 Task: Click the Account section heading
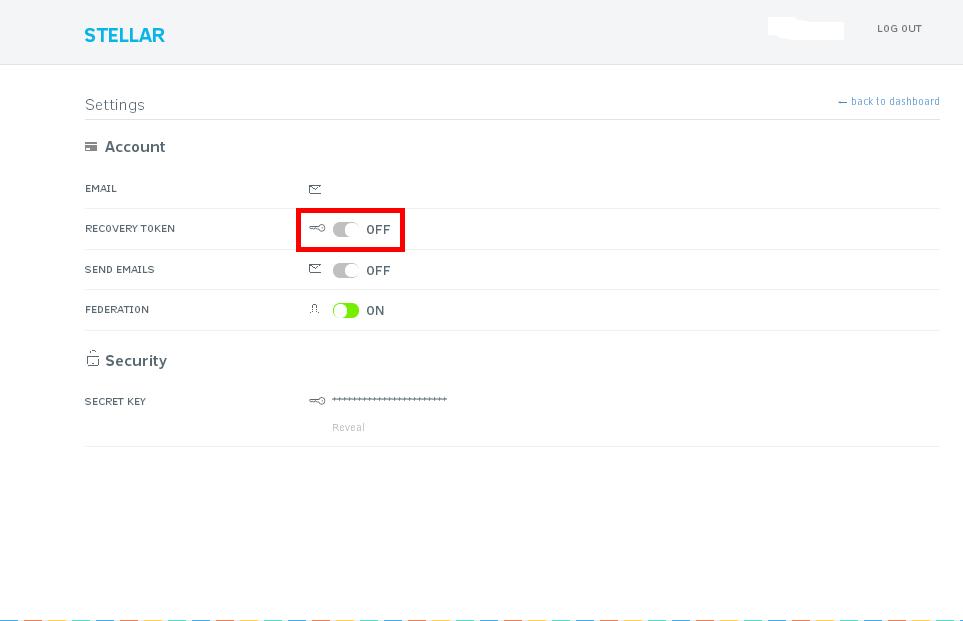click(x=135, y=147)
